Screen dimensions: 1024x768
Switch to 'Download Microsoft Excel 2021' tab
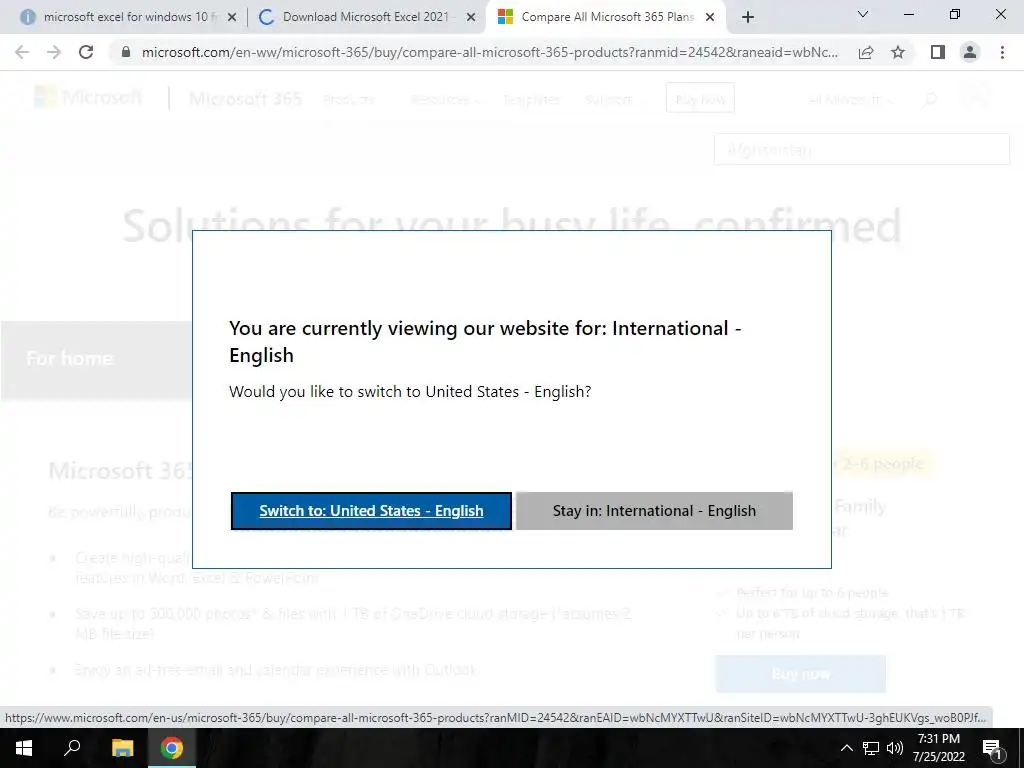tap(366, 17)
